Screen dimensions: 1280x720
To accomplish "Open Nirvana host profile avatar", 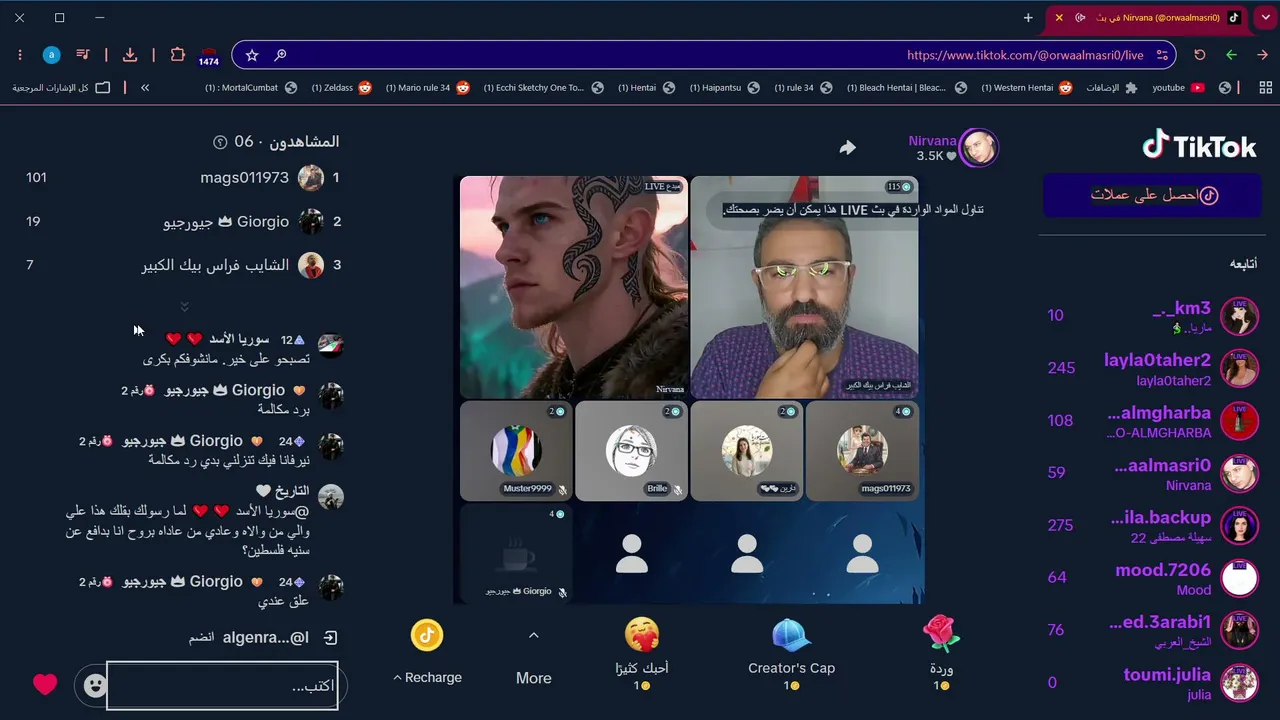I will click(x=979, y=148).
